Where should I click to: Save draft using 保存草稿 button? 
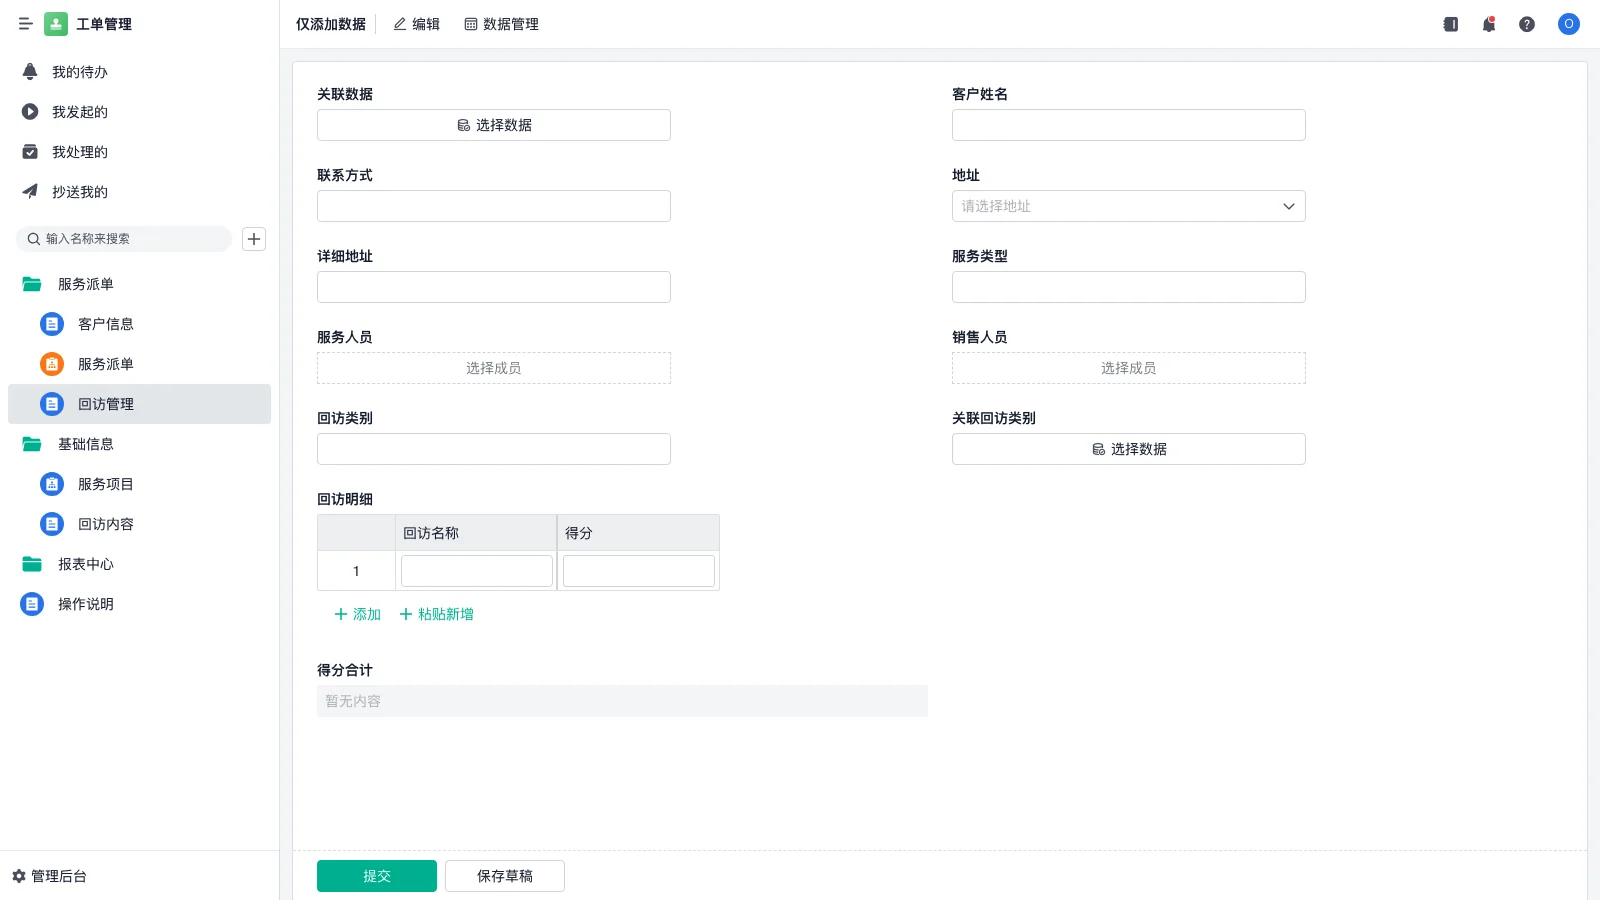click(504, 875)
